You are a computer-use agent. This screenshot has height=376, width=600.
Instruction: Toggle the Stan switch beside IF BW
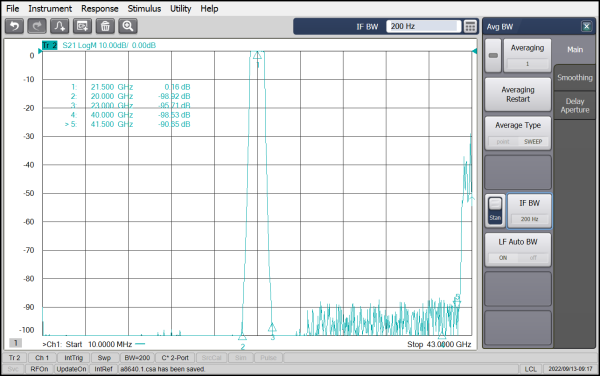pyautogui.click(x=495, y=211)
